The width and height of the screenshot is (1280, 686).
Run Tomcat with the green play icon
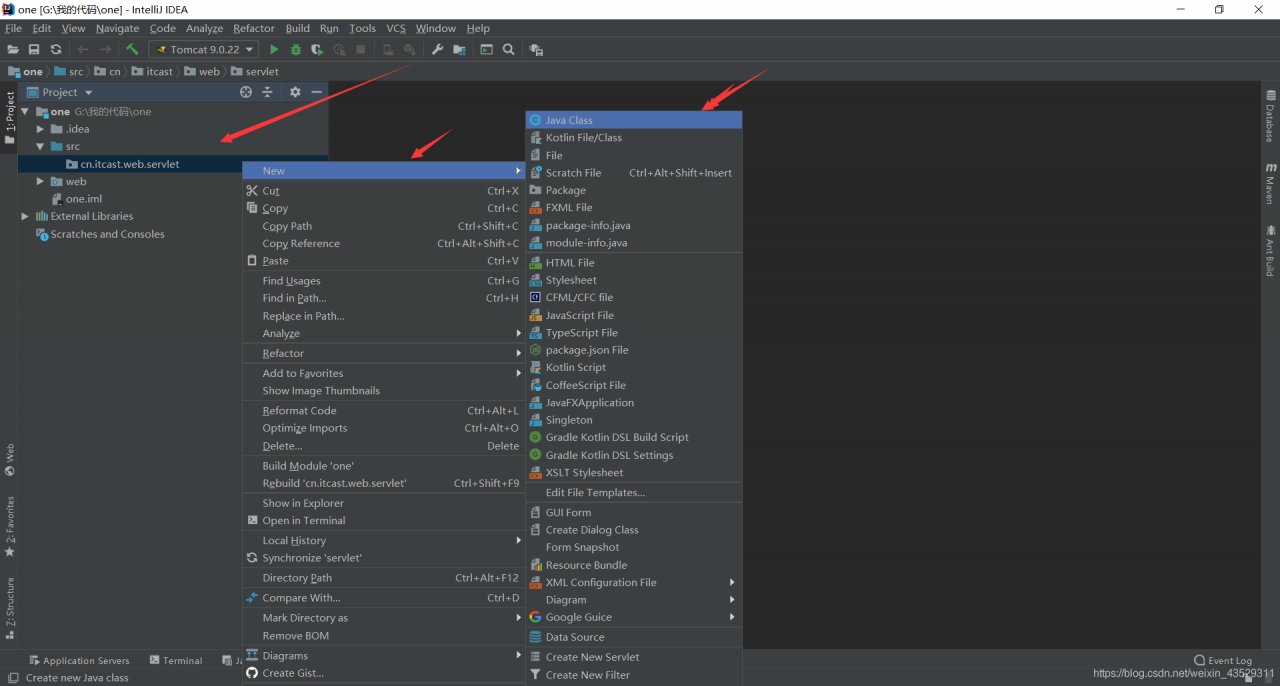coord(274,49)
